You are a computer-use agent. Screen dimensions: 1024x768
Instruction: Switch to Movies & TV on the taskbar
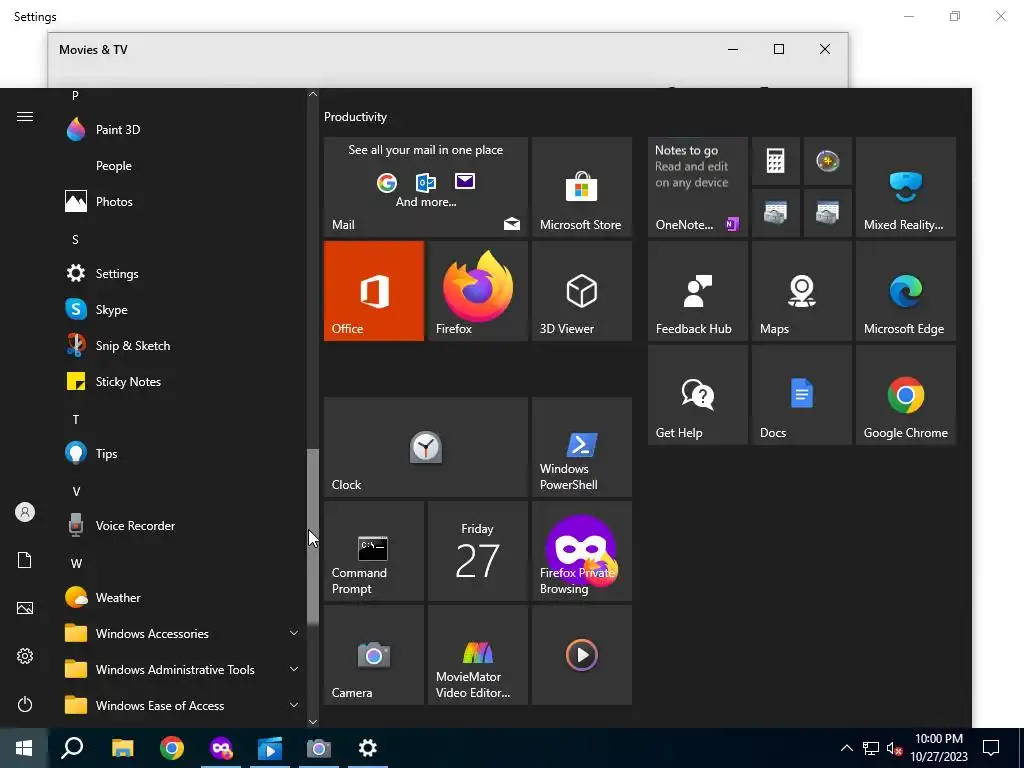(x=270, y=748)
